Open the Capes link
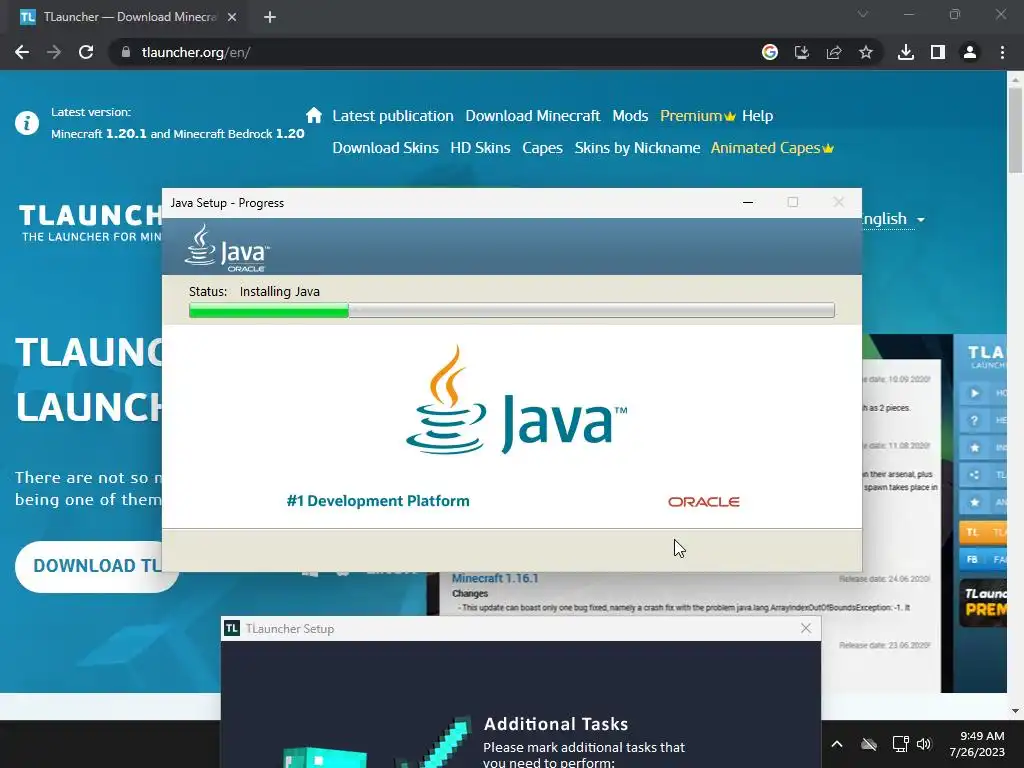 coord(542,148)
